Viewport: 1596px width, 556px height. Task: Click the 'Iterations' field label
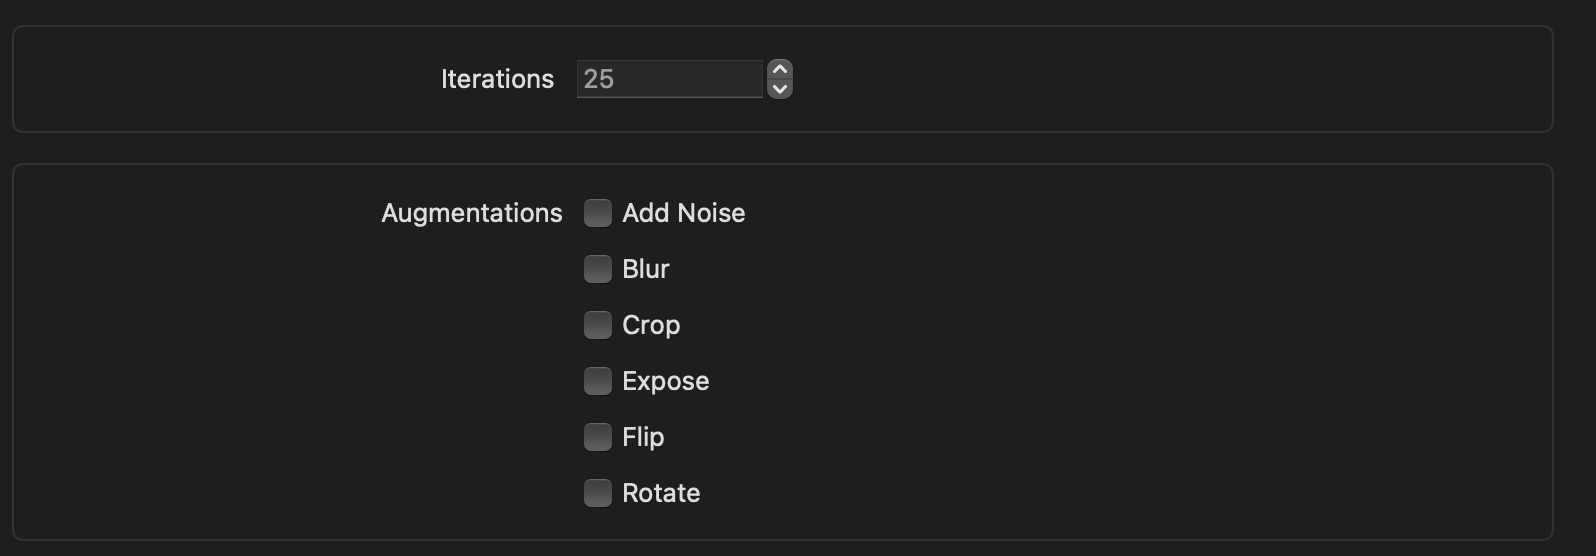(497, 79)
